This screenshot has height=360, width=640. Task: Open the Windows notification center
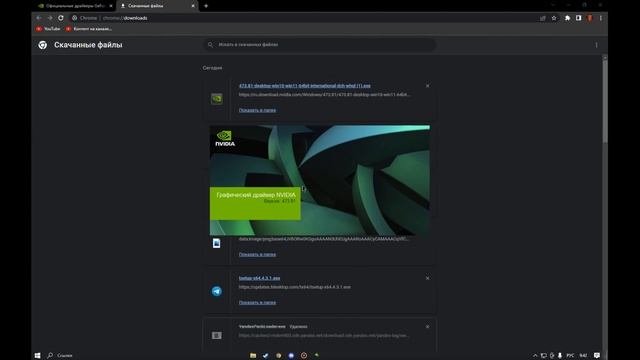coord(597,356)
